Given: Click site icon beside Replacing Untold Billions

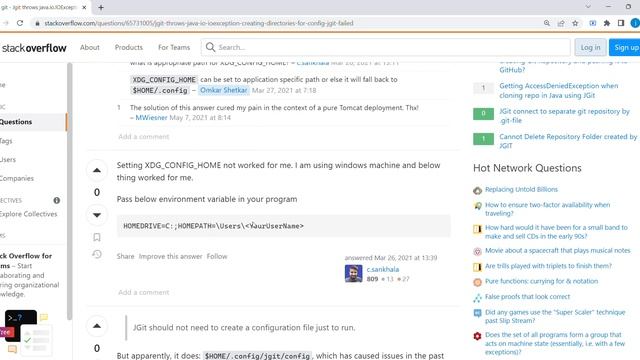Looking at the screenshot, I should [x=477, y=190].
